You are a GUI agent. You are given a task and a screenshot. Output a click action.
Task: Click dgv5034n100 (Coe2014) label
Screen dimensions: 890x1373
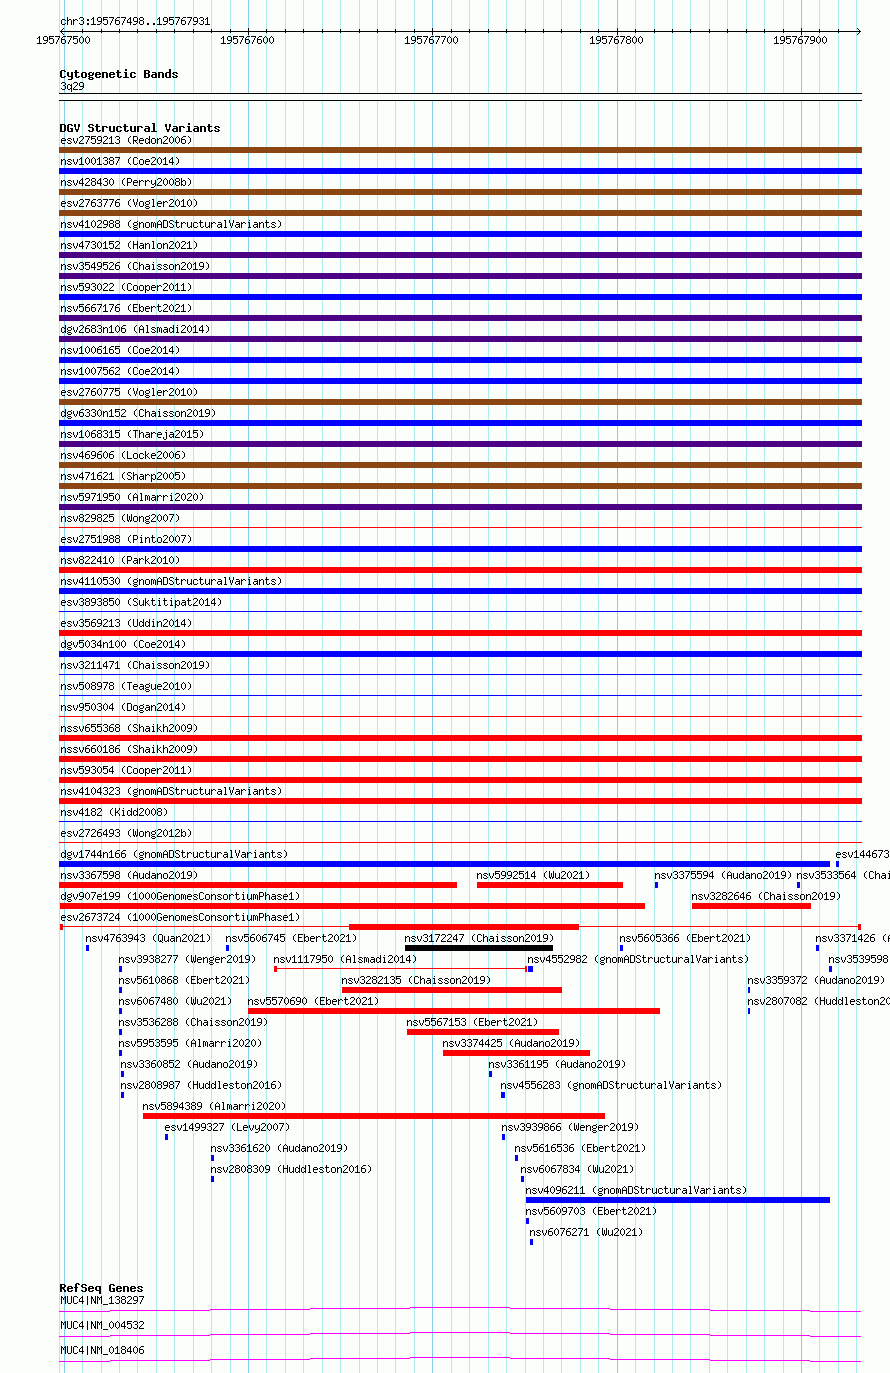123,644
